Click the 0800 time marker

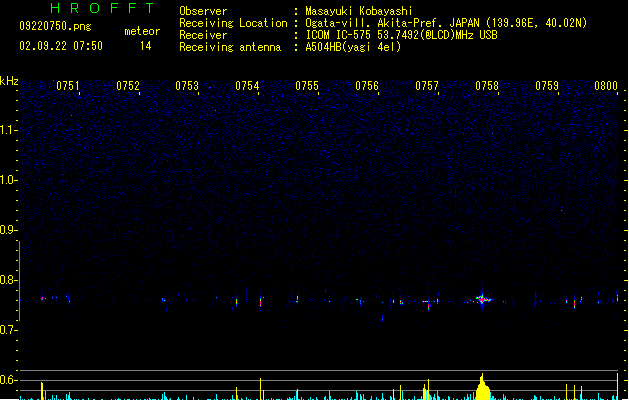(x=606, y=86)
